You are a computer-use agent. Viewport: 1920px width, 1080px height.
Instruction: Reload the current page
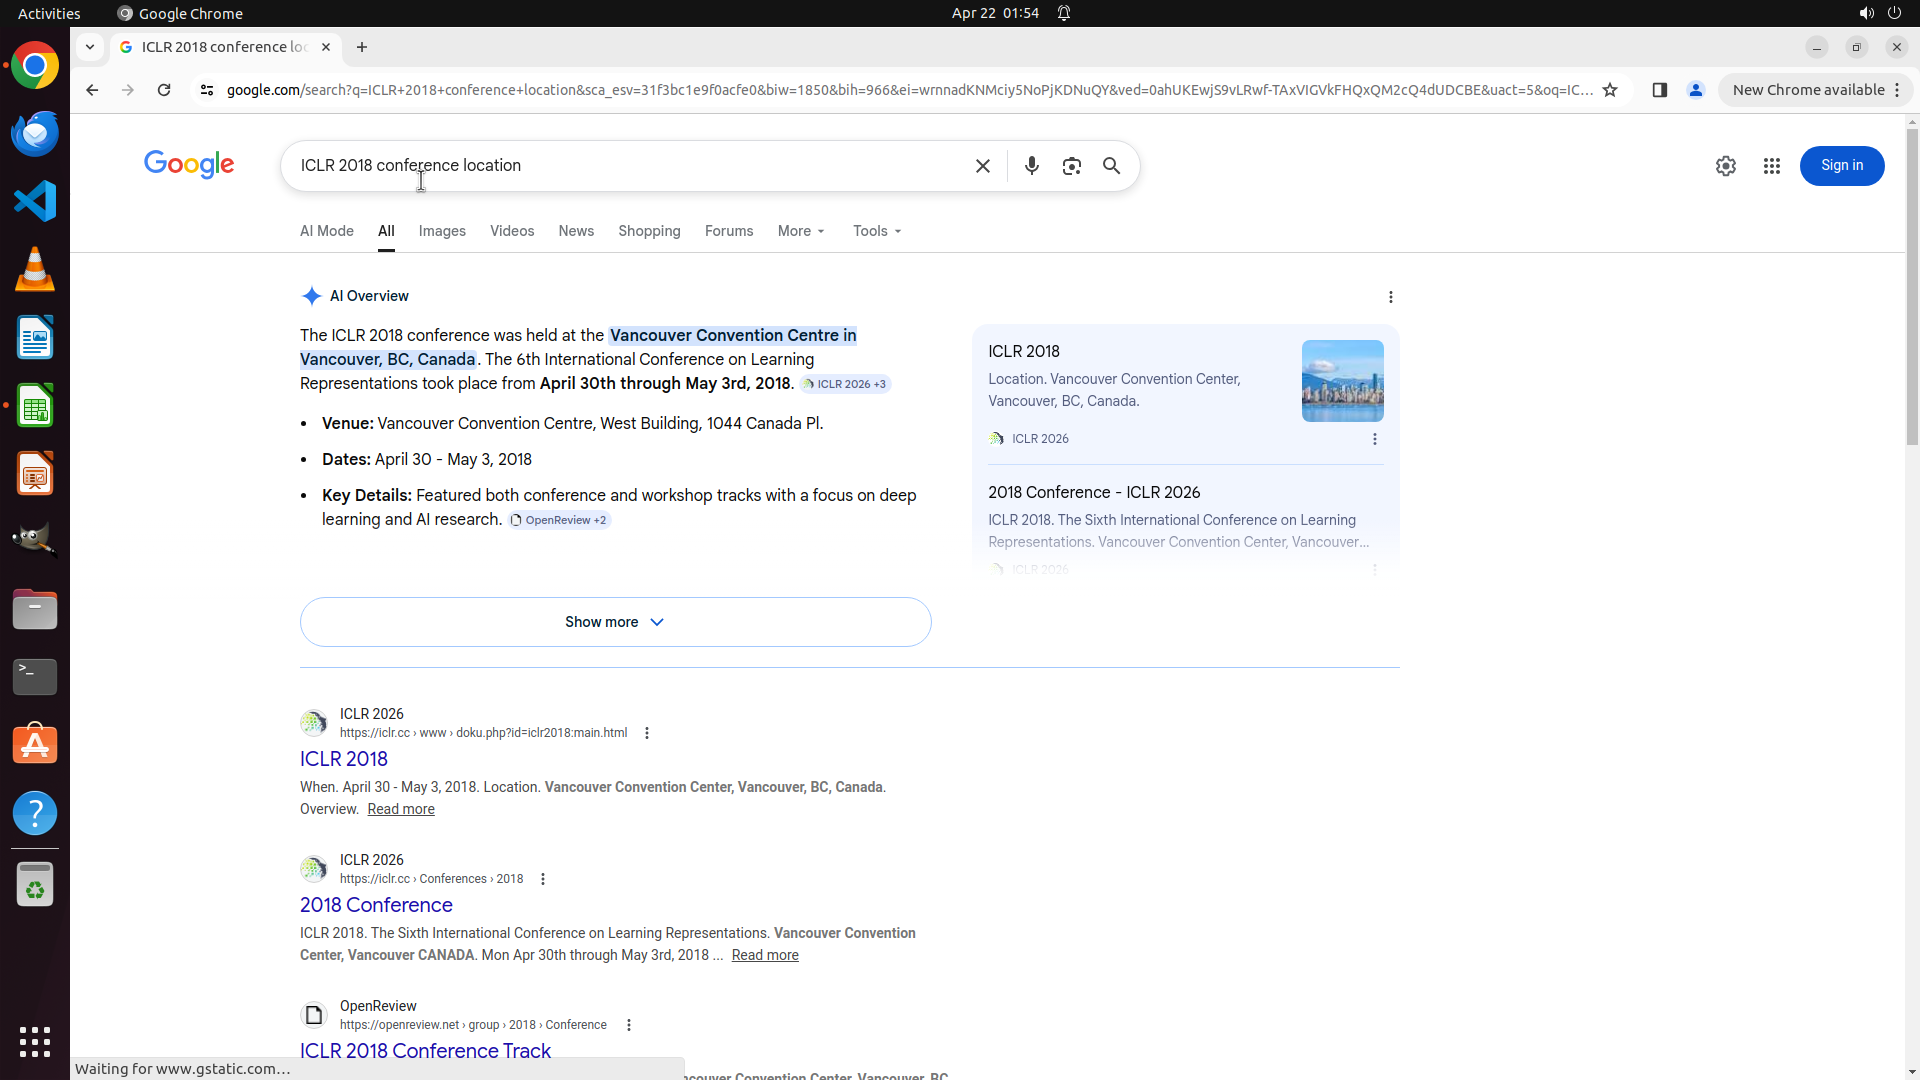click(x=164, y=90)
